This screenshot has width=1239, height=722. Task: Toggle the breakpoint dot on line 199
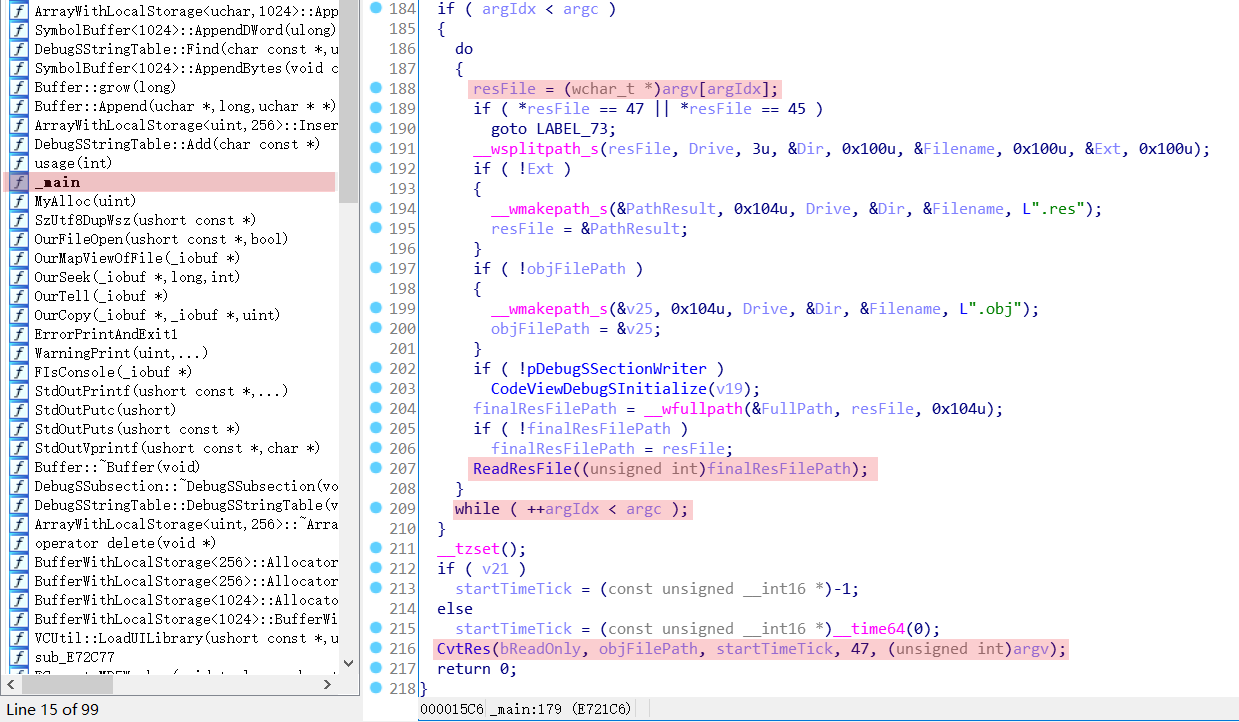tap(376, 308)
